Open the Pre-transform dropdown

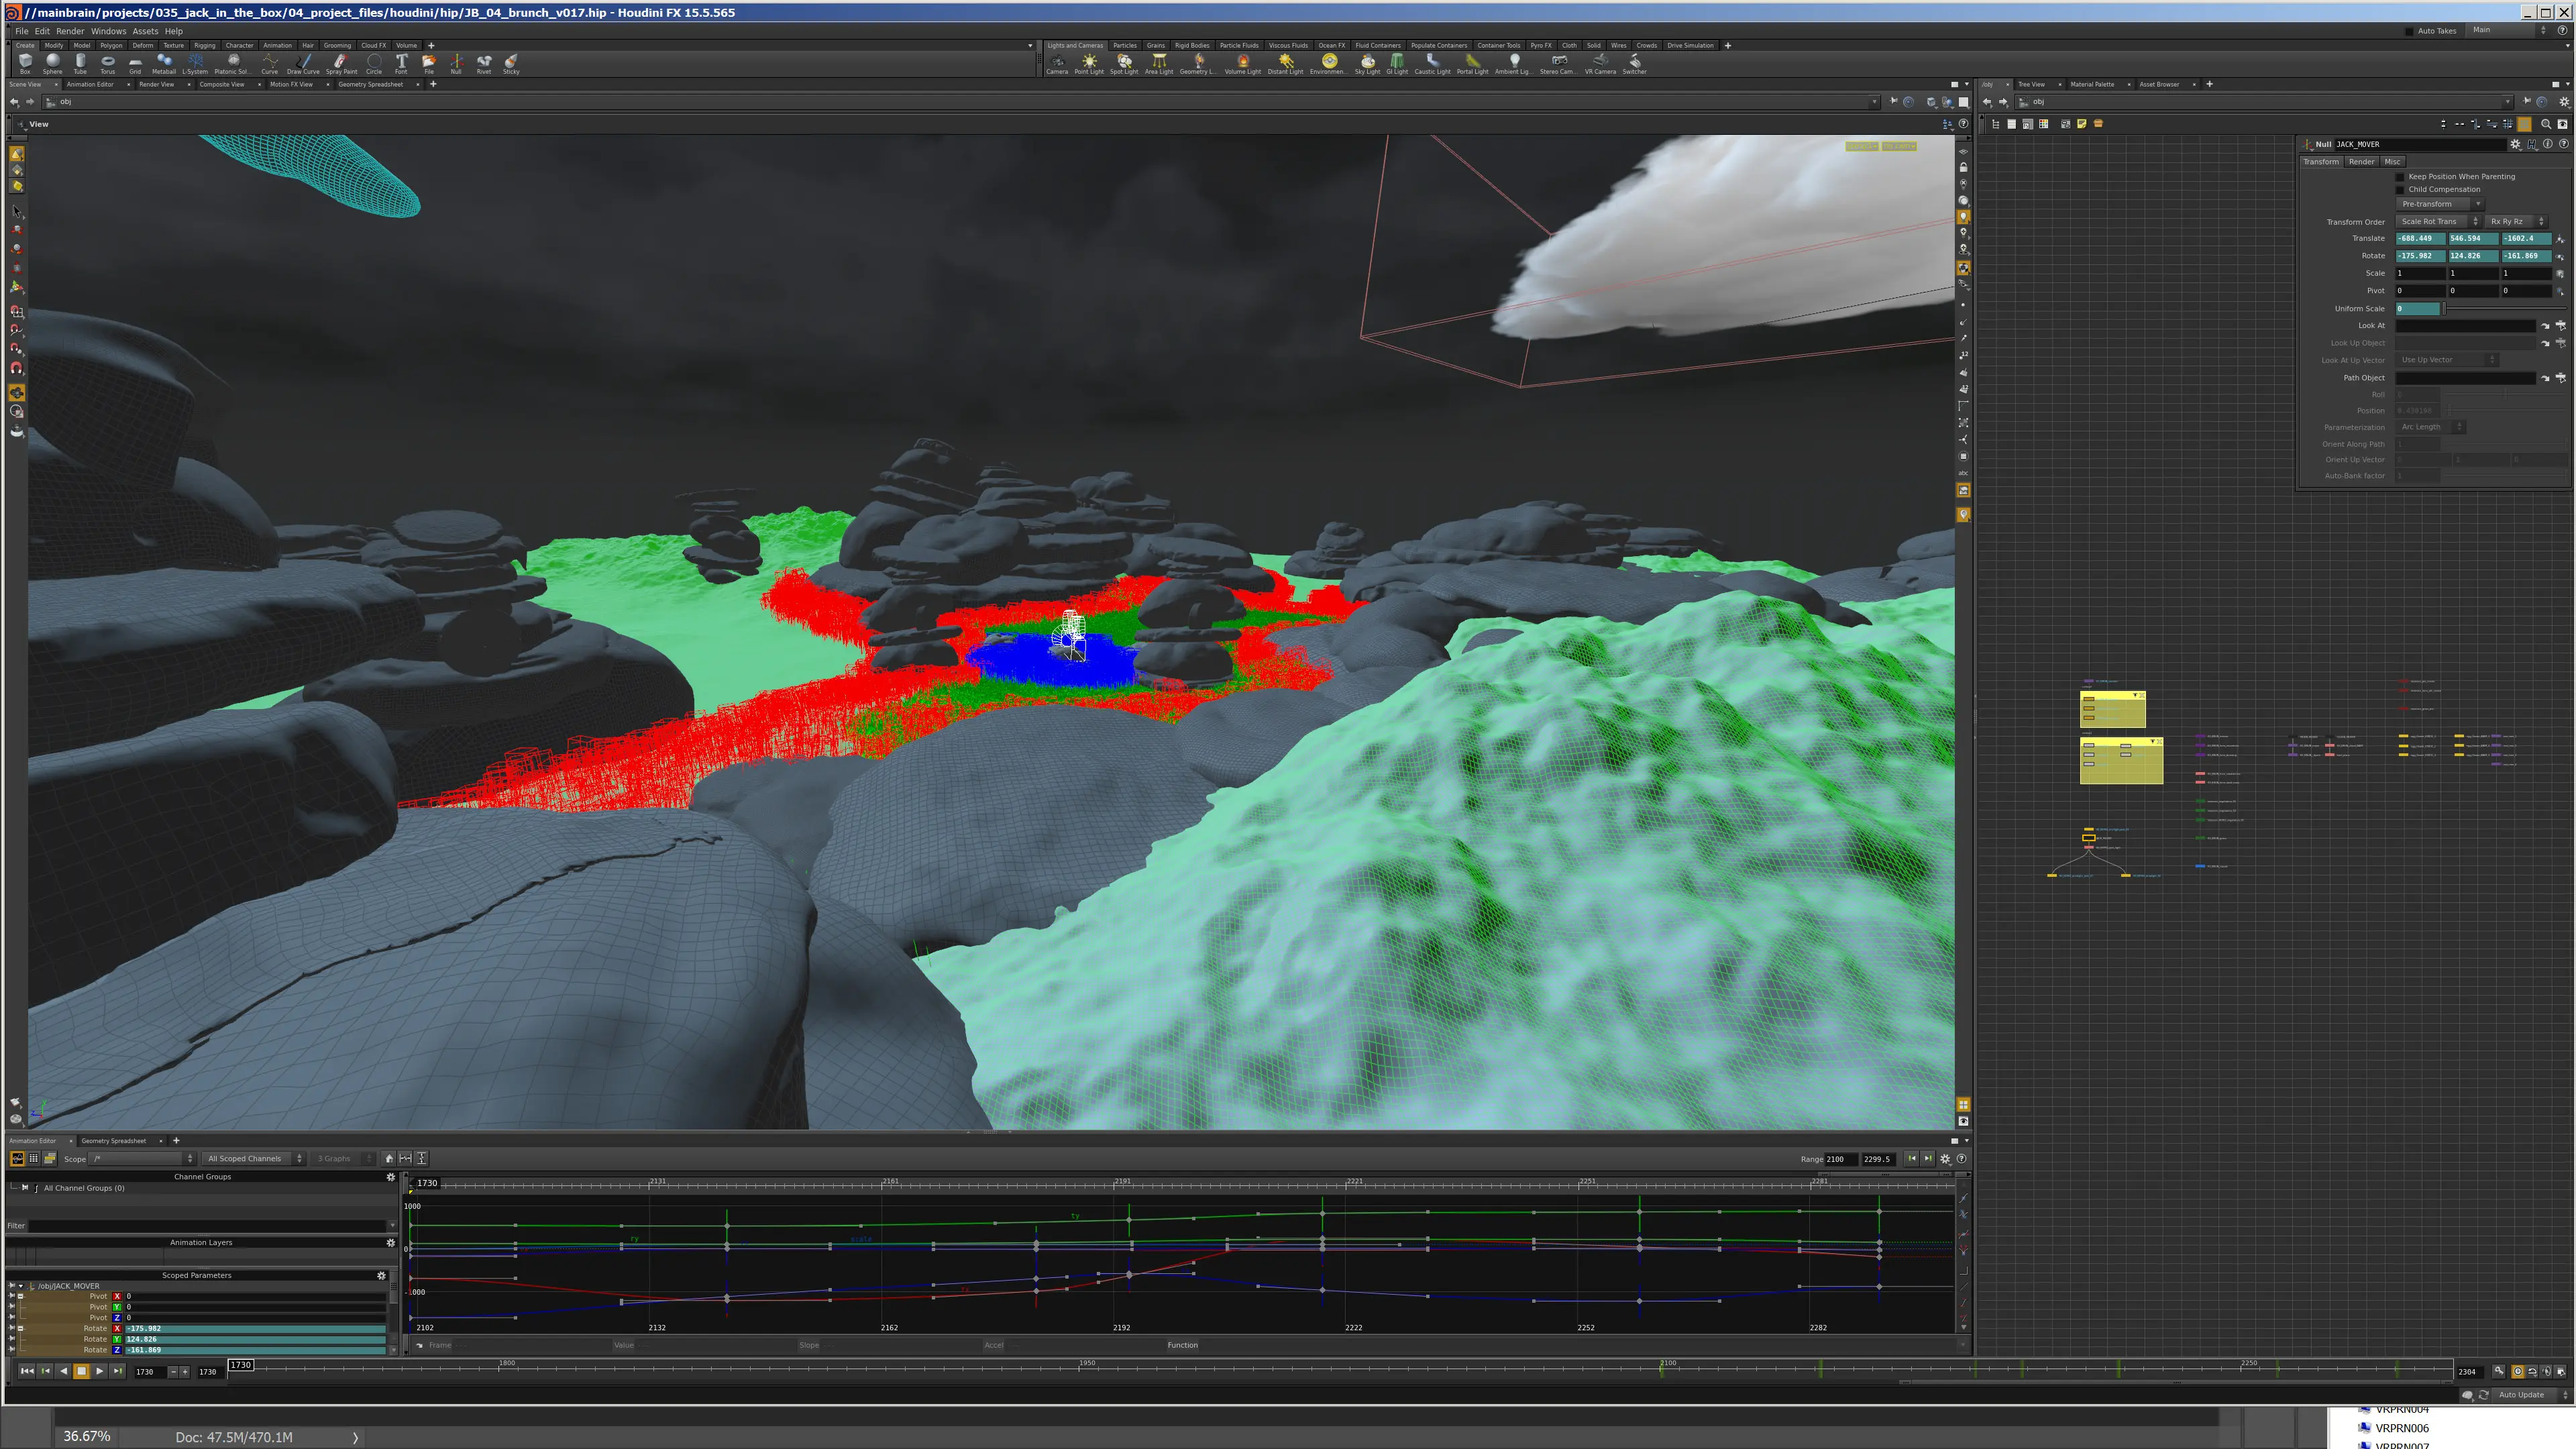pyautogui.click(x=2440, y=204)
